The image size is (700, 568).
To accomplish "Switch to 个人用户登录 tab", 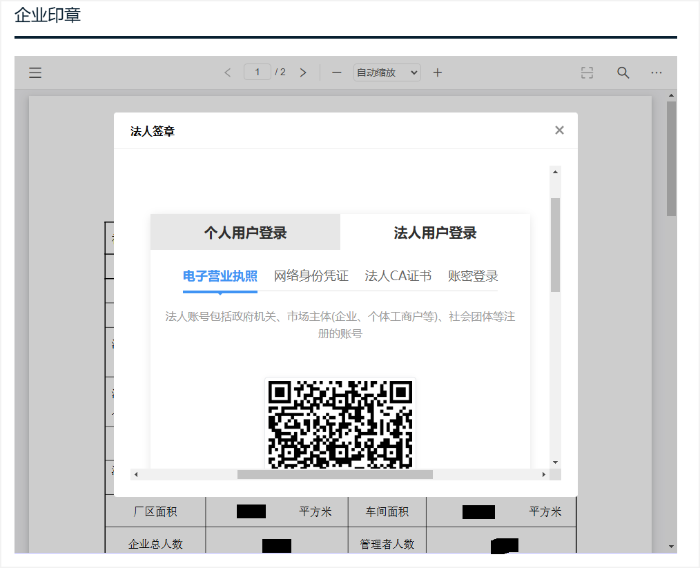I will click(x=245, y=232).
